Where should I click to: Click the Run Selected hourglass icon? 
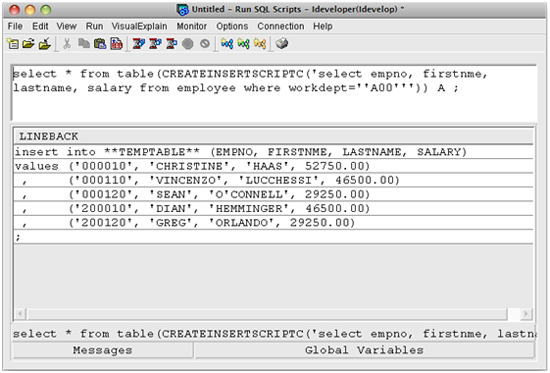point(172,44)
